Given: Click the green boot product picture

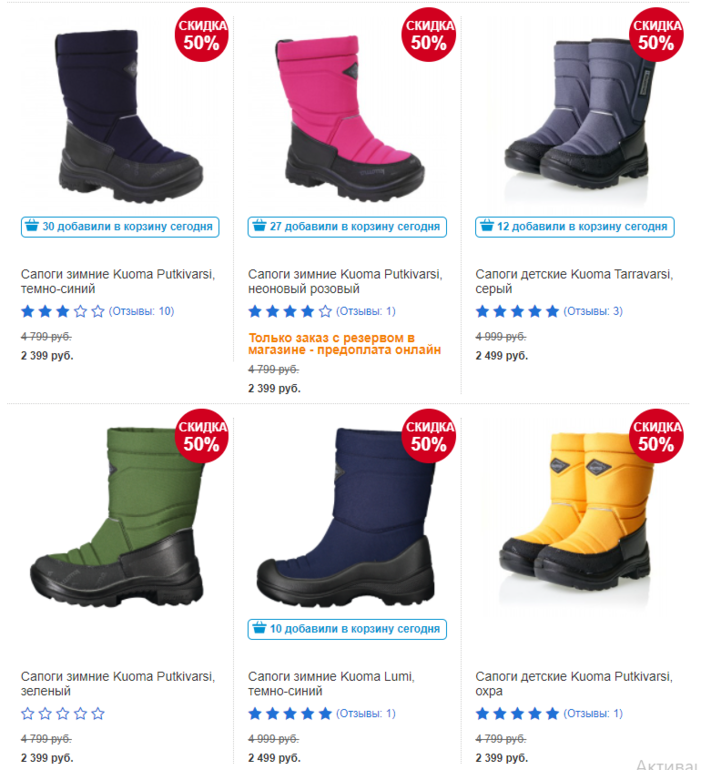Looking at the screenshot, I should coord(117,517).
